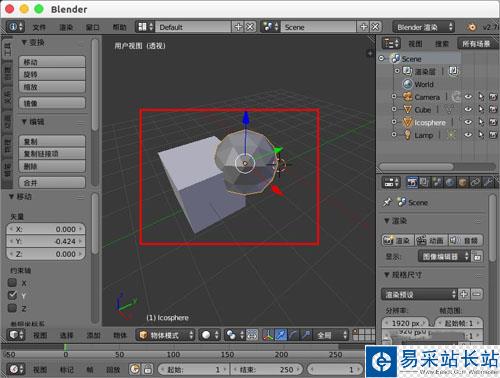The height and width of the screenshot is (378, 500).
Task: Delete the Default screen layout with X
Action: tap(250, 27)
